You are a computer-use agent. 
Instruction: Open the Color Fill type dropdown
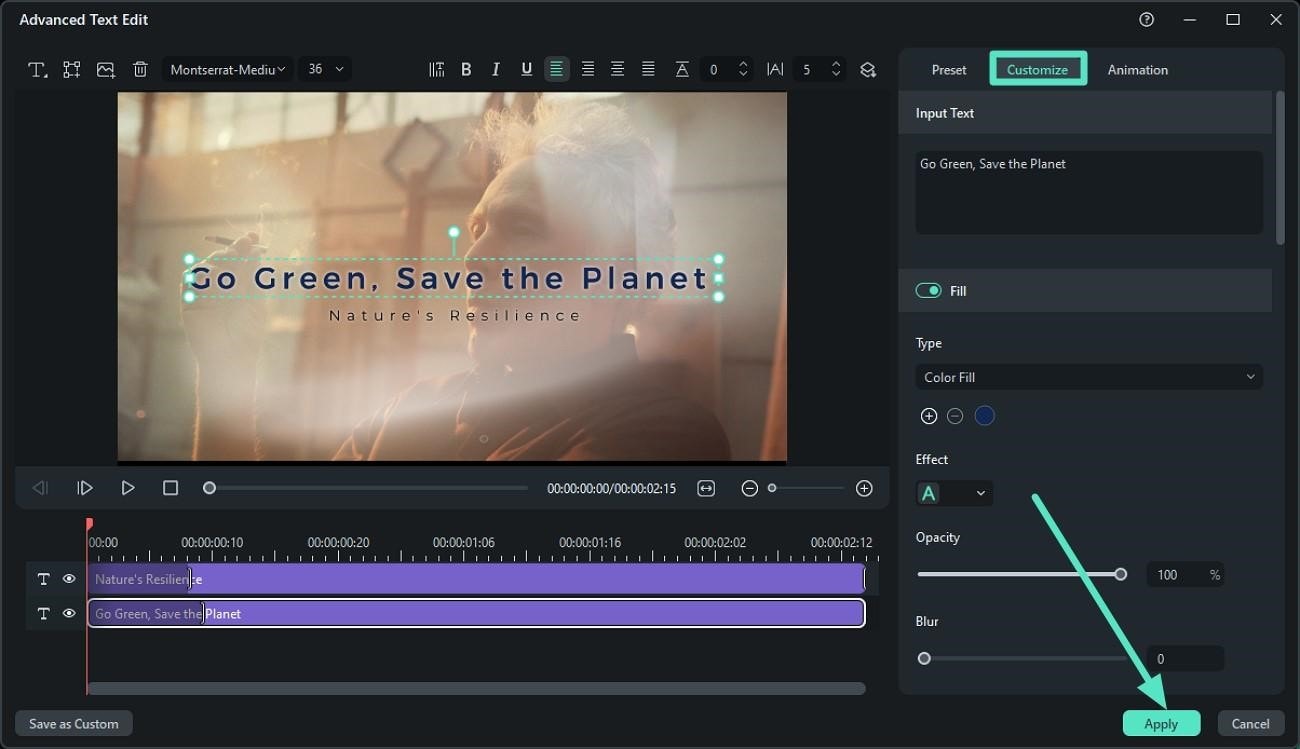pyautogui.click(x=1089, y=377)
